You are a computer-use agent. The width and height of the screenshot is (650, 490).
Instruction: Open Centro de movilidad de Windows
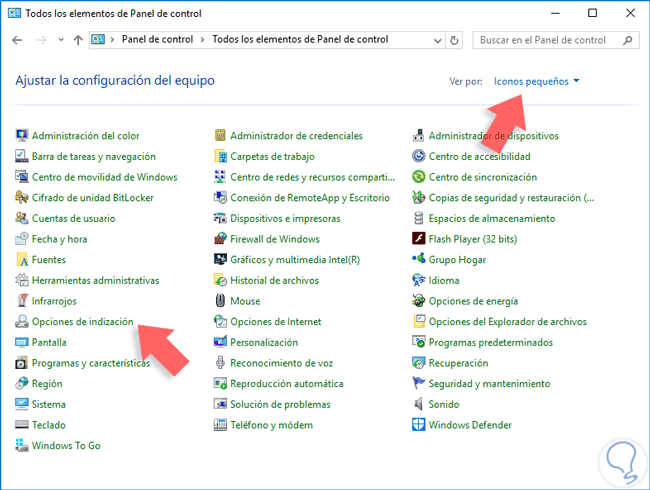[x=104, y=177]
